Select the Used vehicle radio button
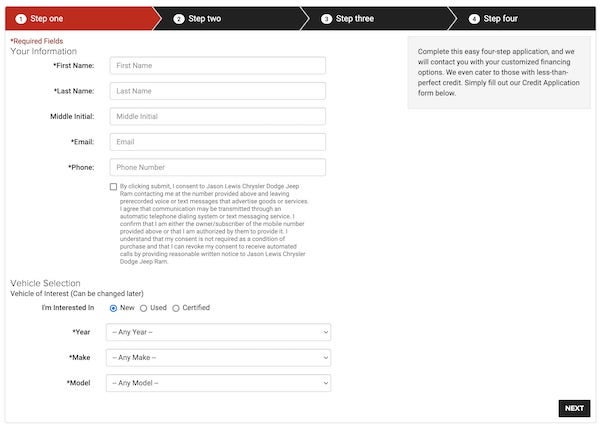600x427 pixels. [143, 308]
